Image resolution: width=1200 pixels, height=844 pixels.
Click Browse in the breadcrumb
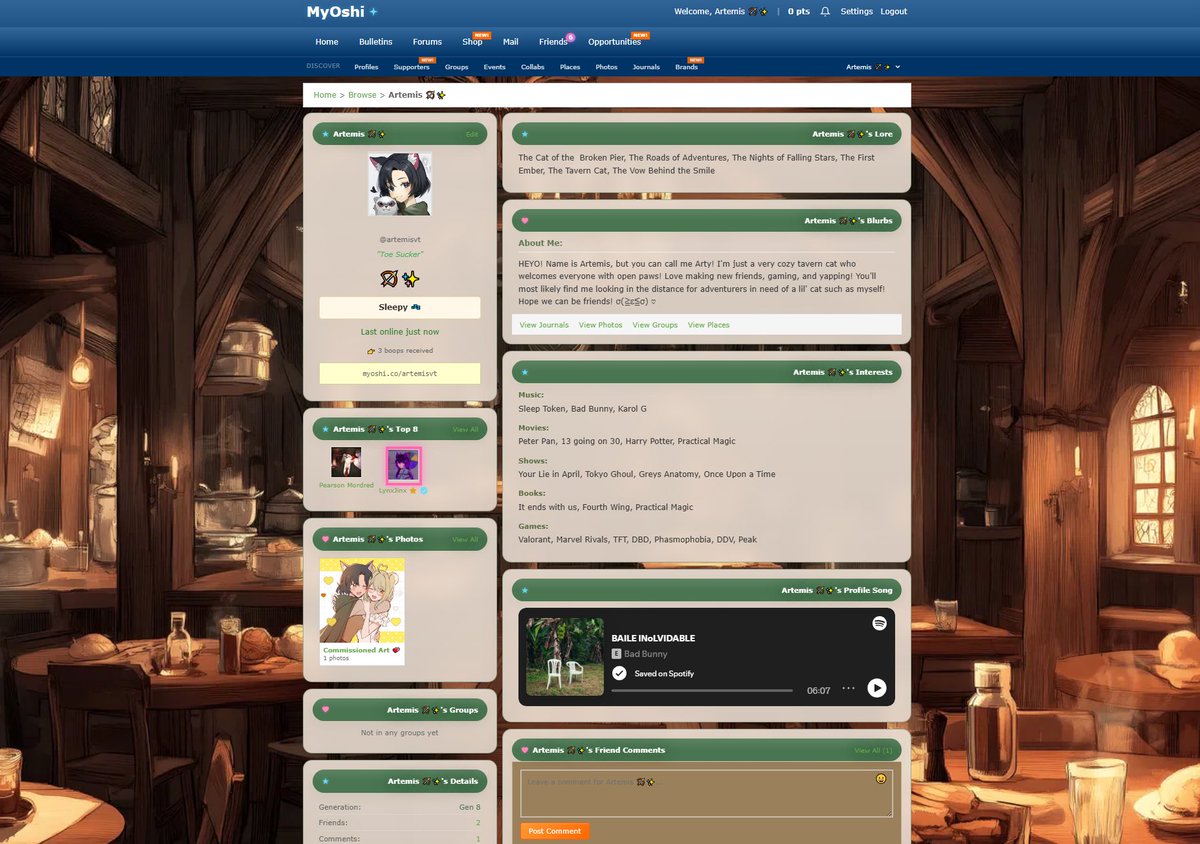tap(362, 95)
